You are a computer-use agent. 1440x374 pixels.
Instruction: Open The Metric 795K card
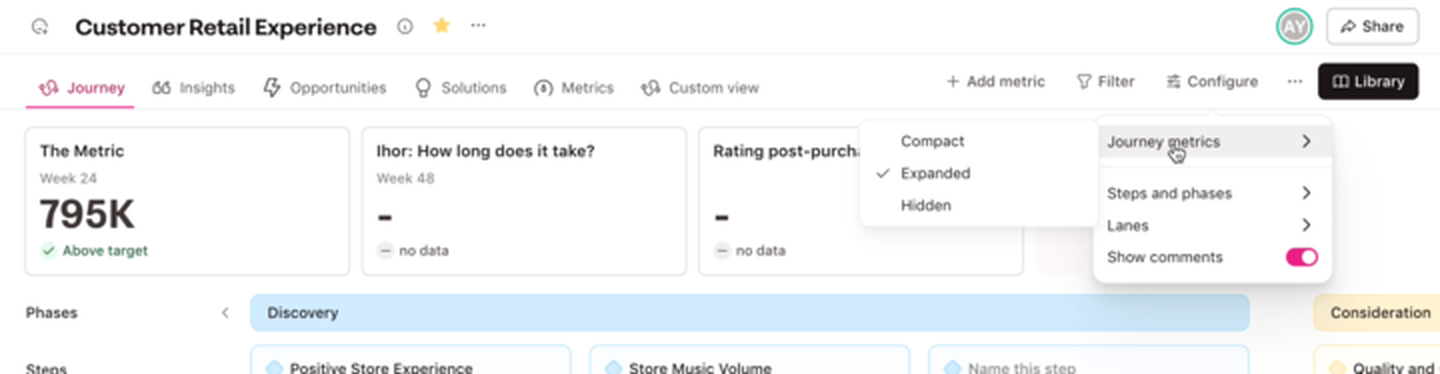(187, 200)
